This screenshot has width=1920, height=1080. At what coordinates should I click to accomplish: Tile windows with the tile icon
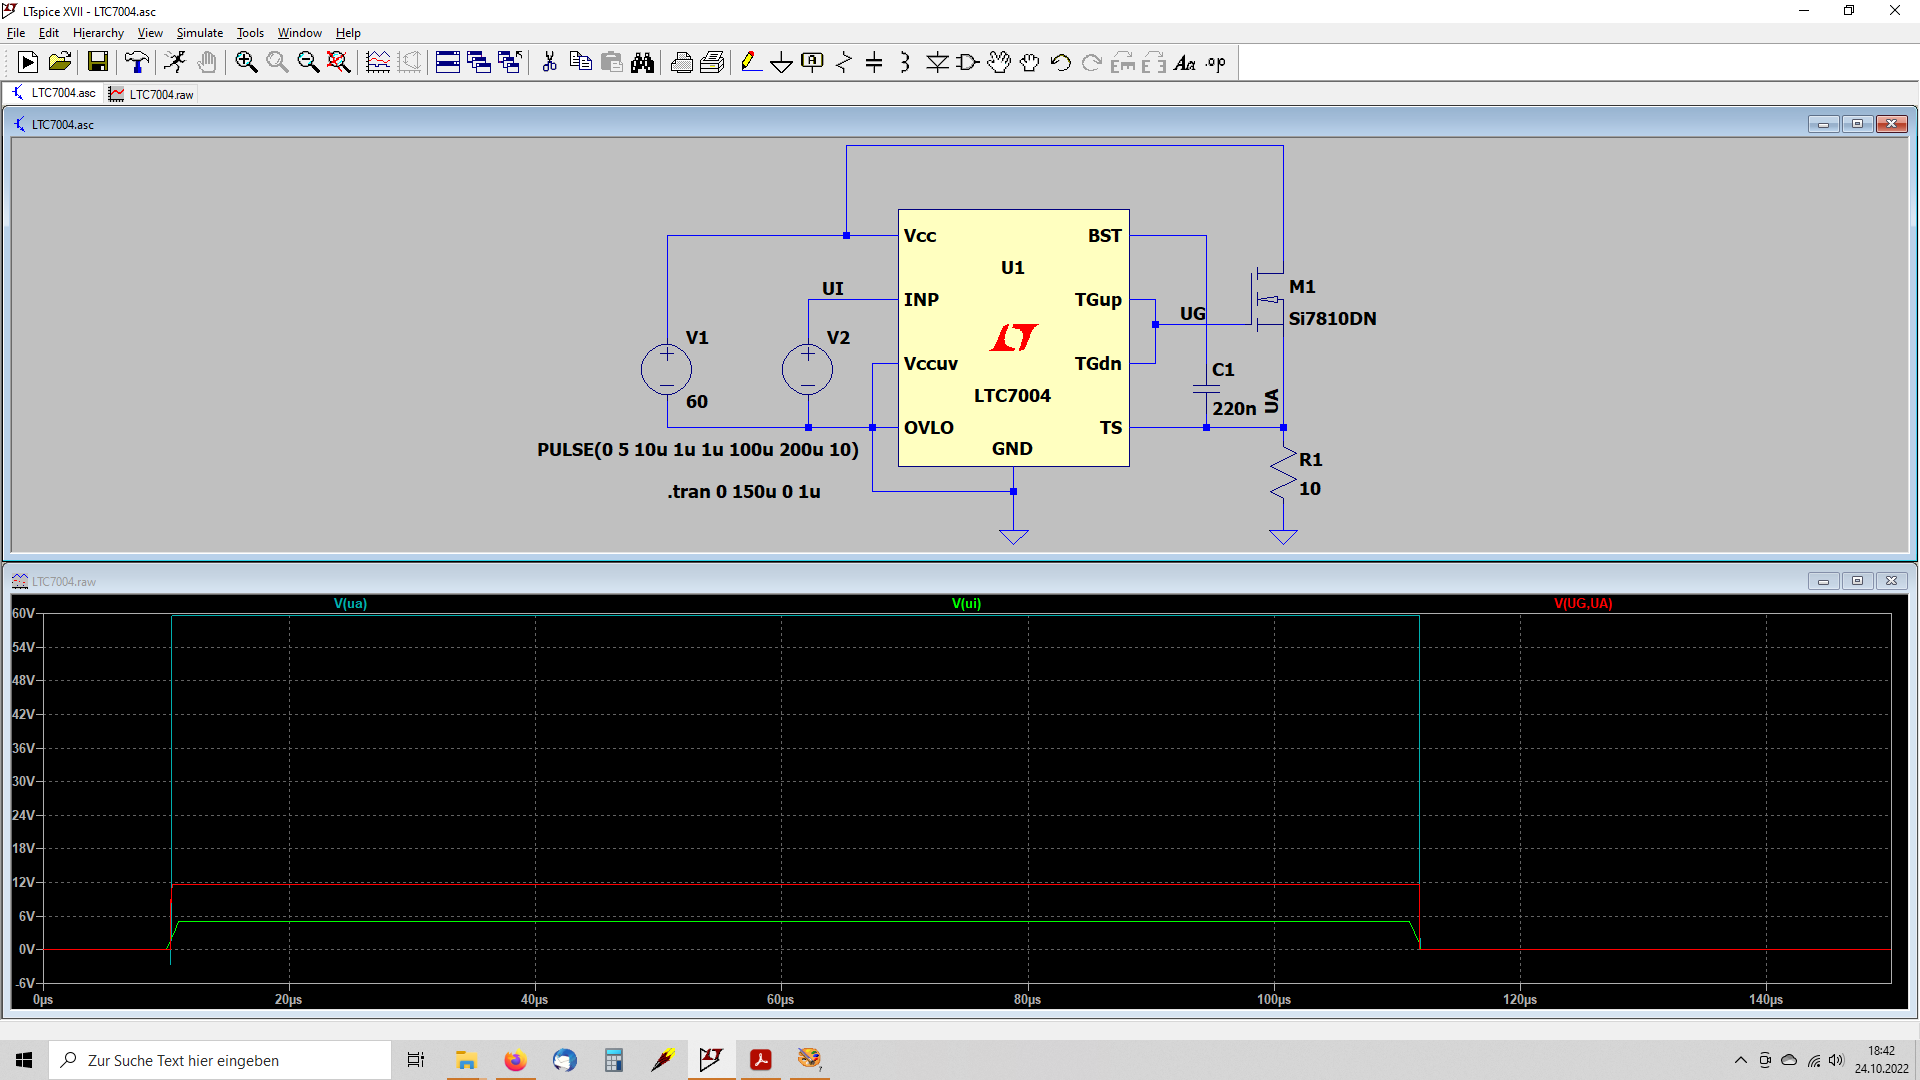(448, 63)
